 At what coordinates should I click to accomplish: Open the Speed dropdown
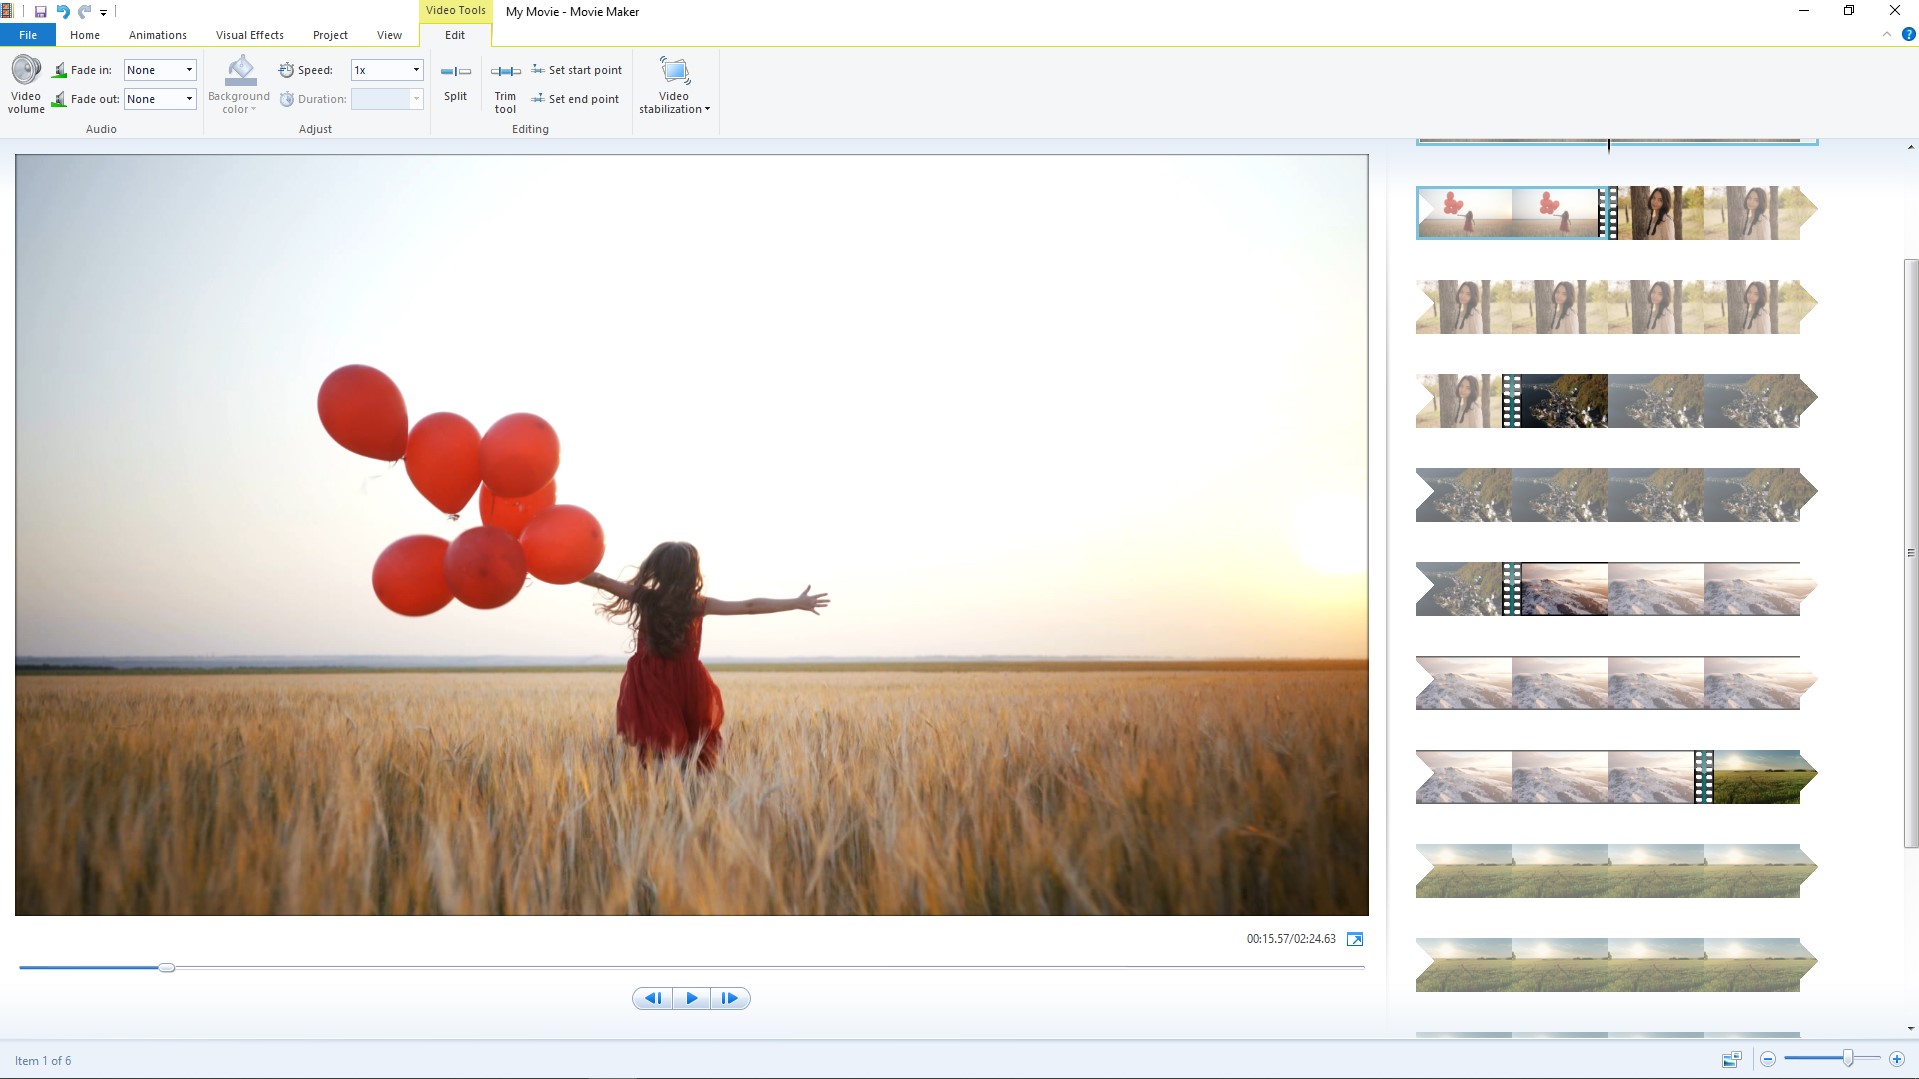[x=416, y=70]
